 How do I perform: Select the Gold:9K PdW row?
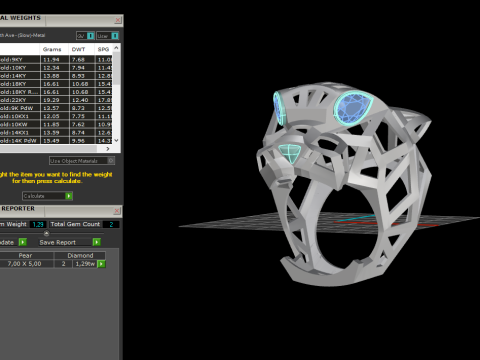click(x=56, y=108)
